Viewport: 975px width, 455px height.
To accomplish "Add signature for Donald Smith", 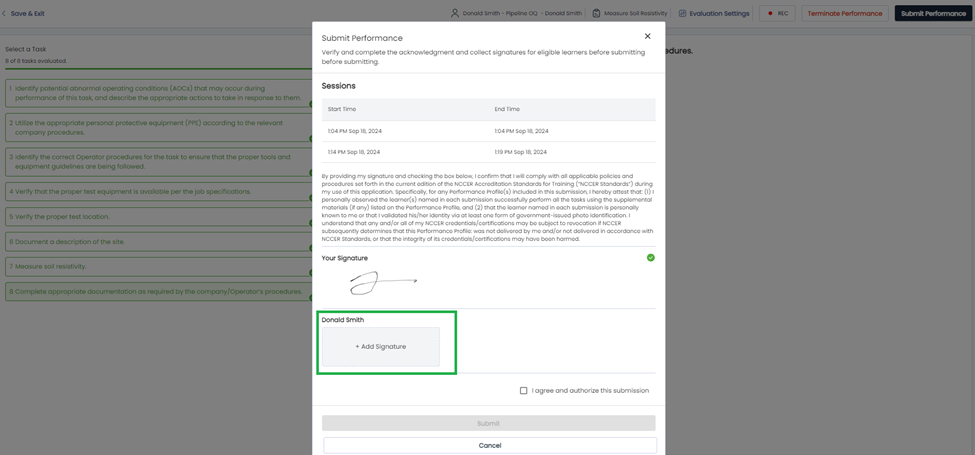I will [380, 347].
